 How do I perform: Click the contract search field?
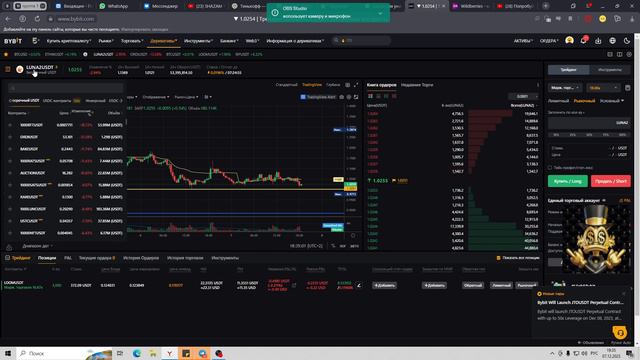(65, 88)
